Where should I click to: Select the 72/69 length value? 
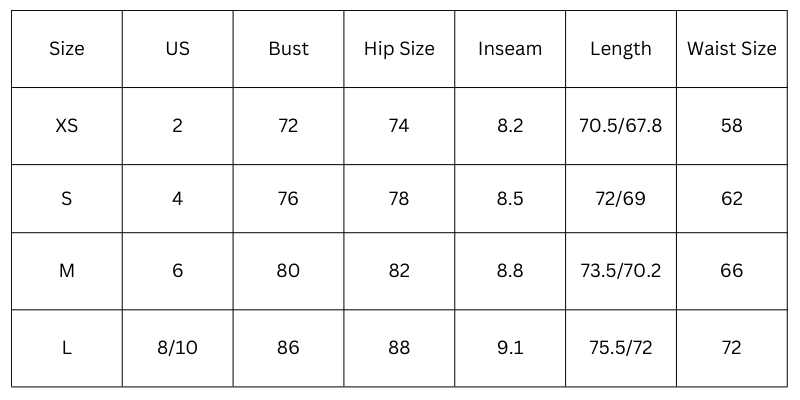click(621, 199)
